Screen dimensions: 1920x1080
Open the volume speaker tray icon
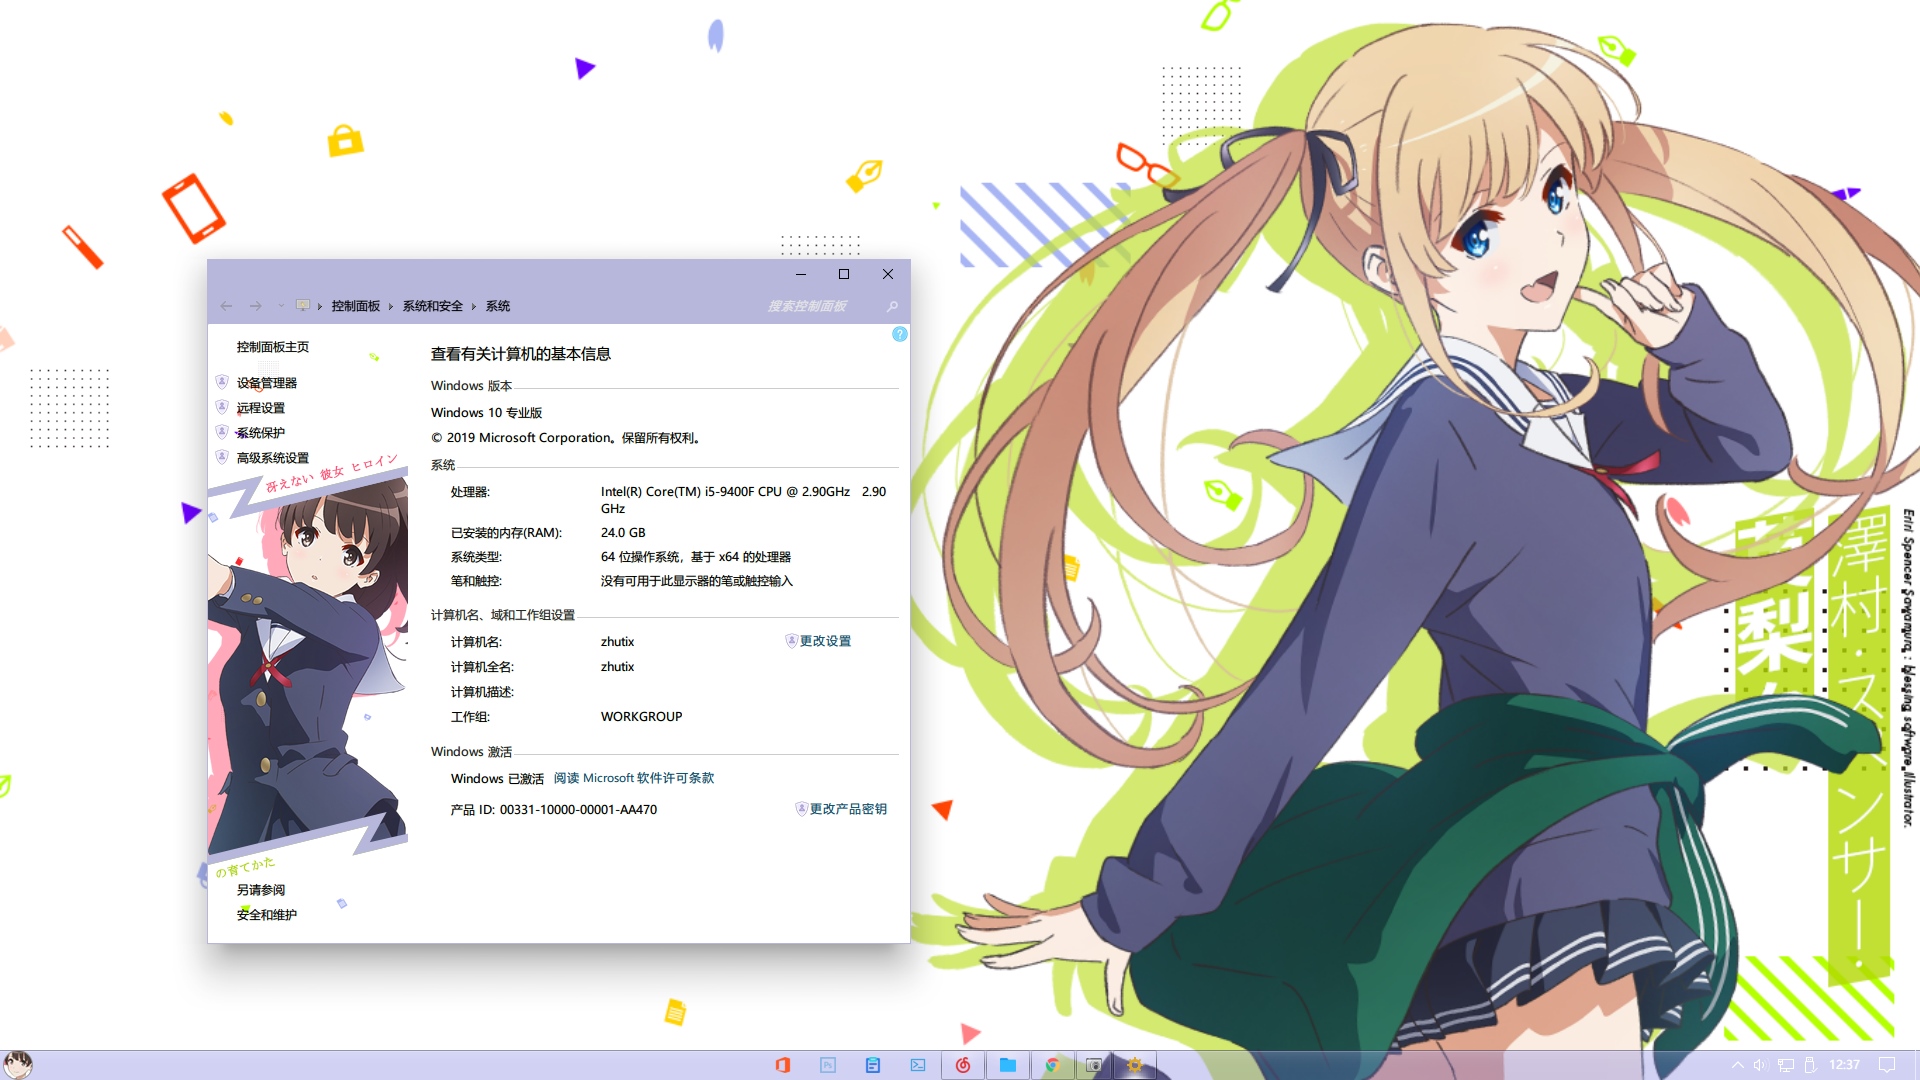pos(1761,1065)
